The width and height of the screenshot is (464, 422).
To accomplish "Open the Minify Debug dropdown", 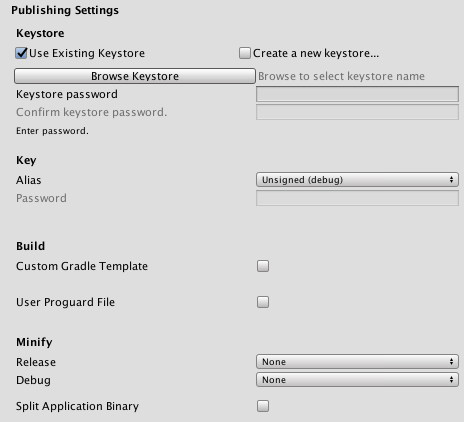I will point(357,380).
